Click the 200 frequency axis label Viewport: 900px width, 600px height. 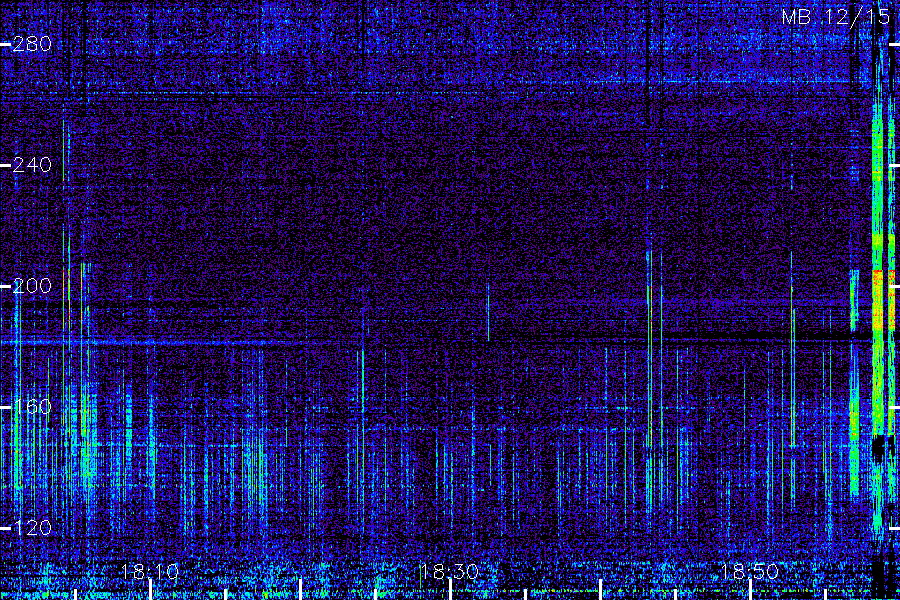(32, 286)
